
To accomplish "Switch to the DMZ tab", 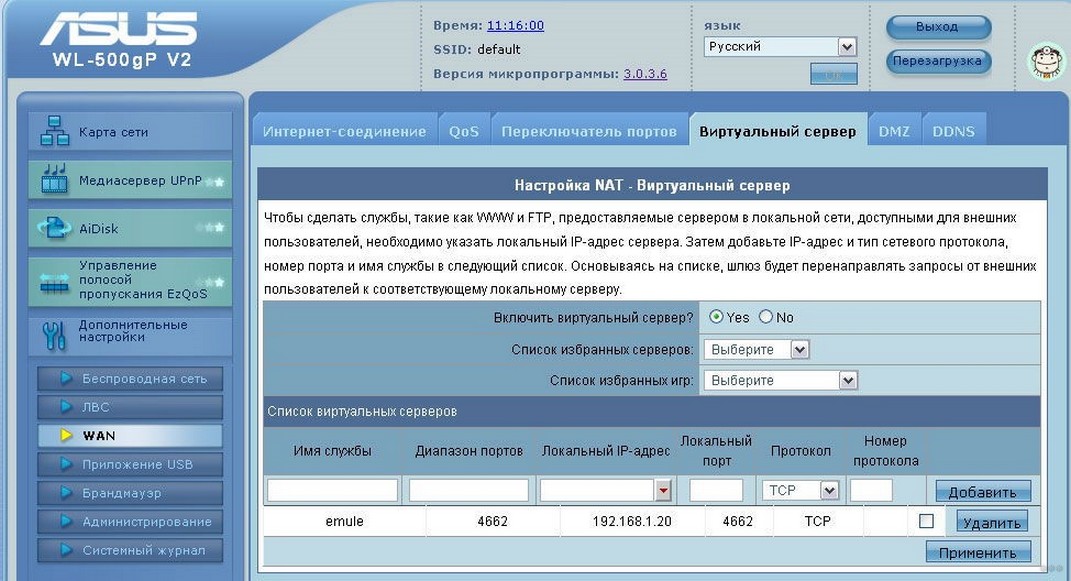I will tap(893, 132).
